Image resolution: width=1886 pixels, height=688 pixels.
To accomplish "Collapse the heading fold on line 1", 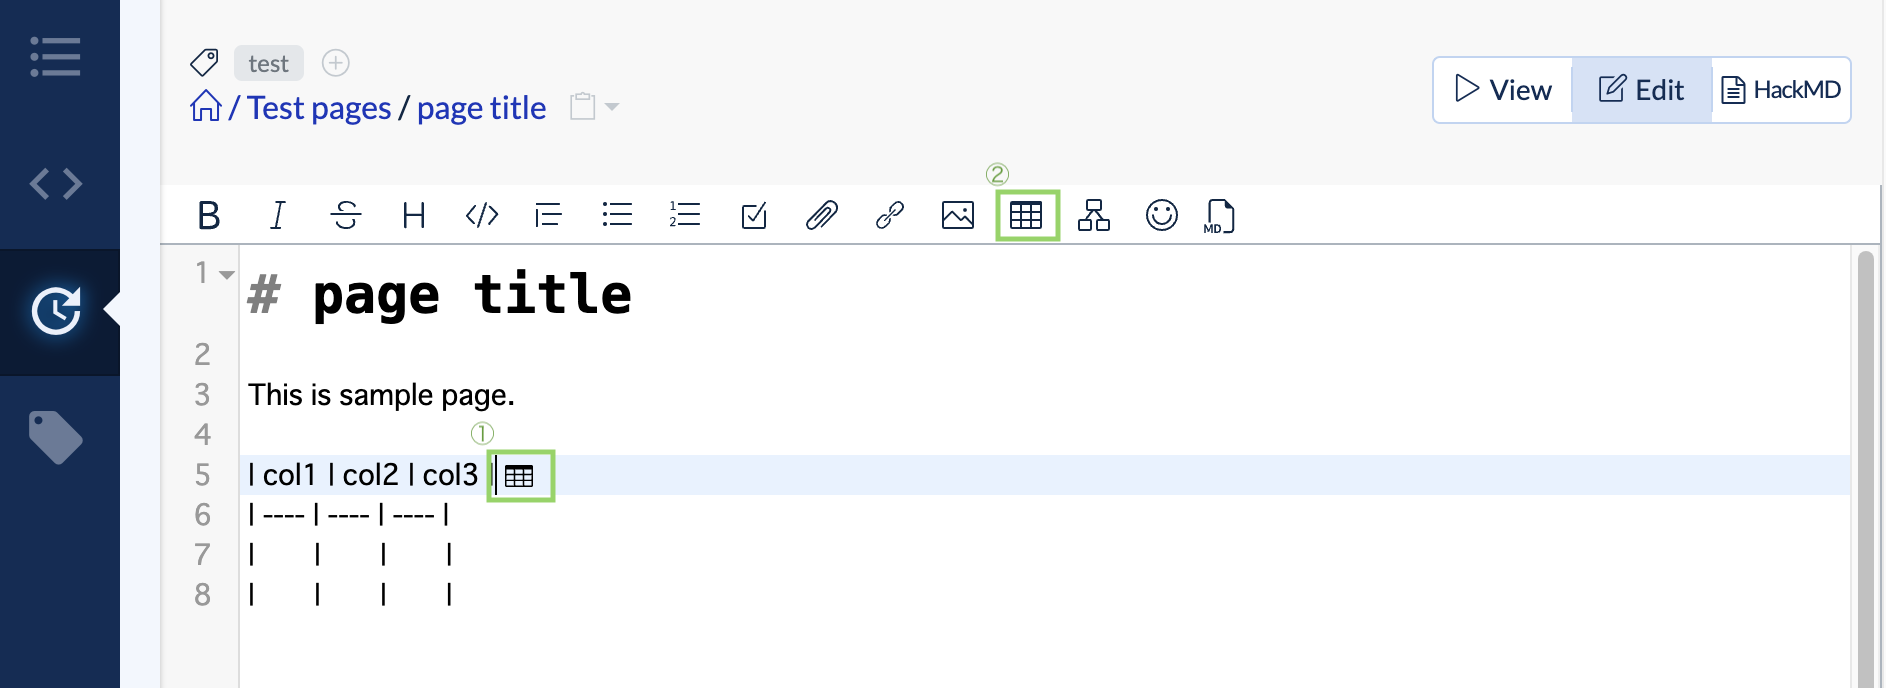I will click(227, 274).
